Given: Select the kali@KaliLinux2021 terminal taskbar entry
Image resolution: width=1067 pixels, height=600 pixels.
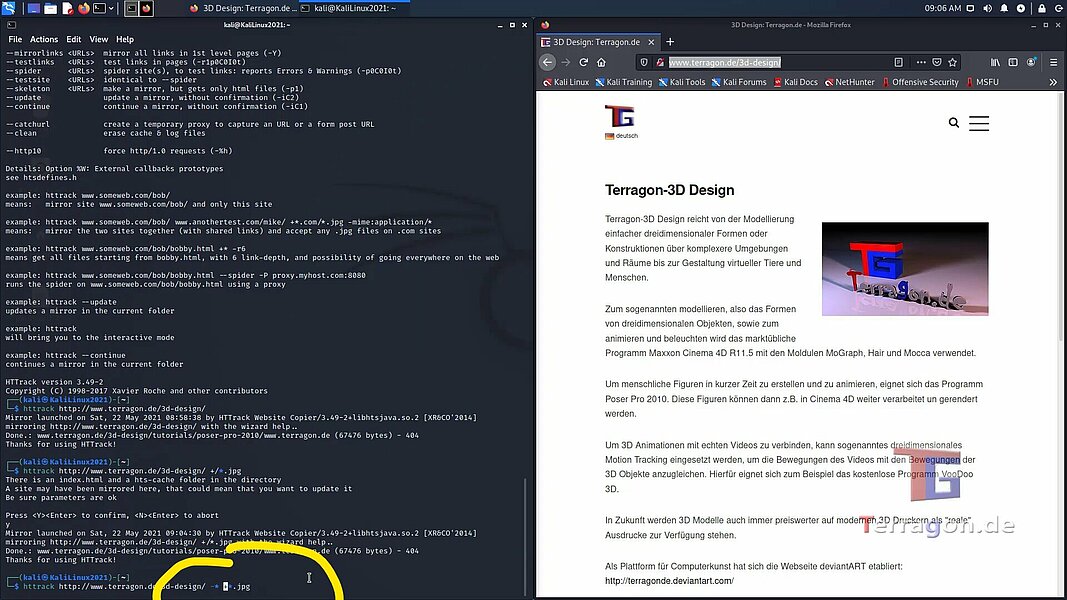Looking at the screenshot, I should point(354,8).
